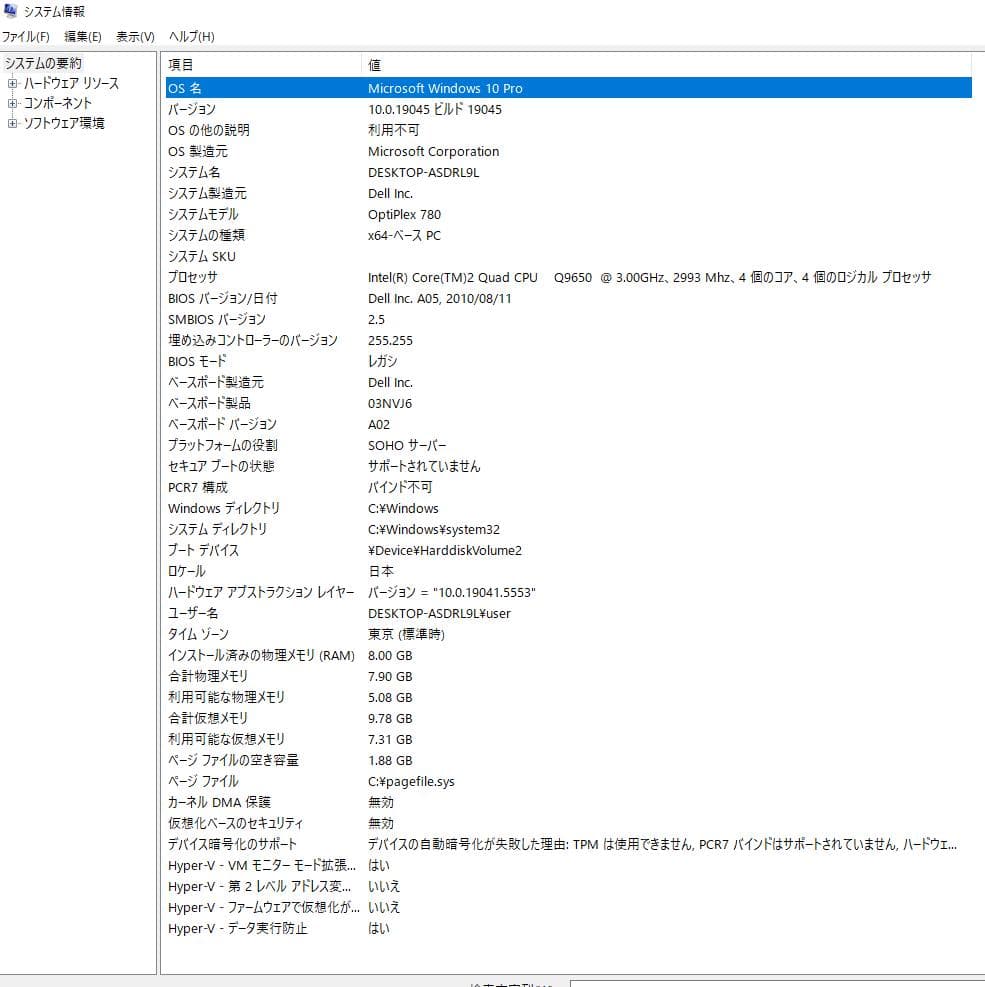Image resolution: width=985 pixels, height=987 pixels.
Task: Click the システム情報 icon in the title bar
Action: pyautogui.click(x=10, y=11)
